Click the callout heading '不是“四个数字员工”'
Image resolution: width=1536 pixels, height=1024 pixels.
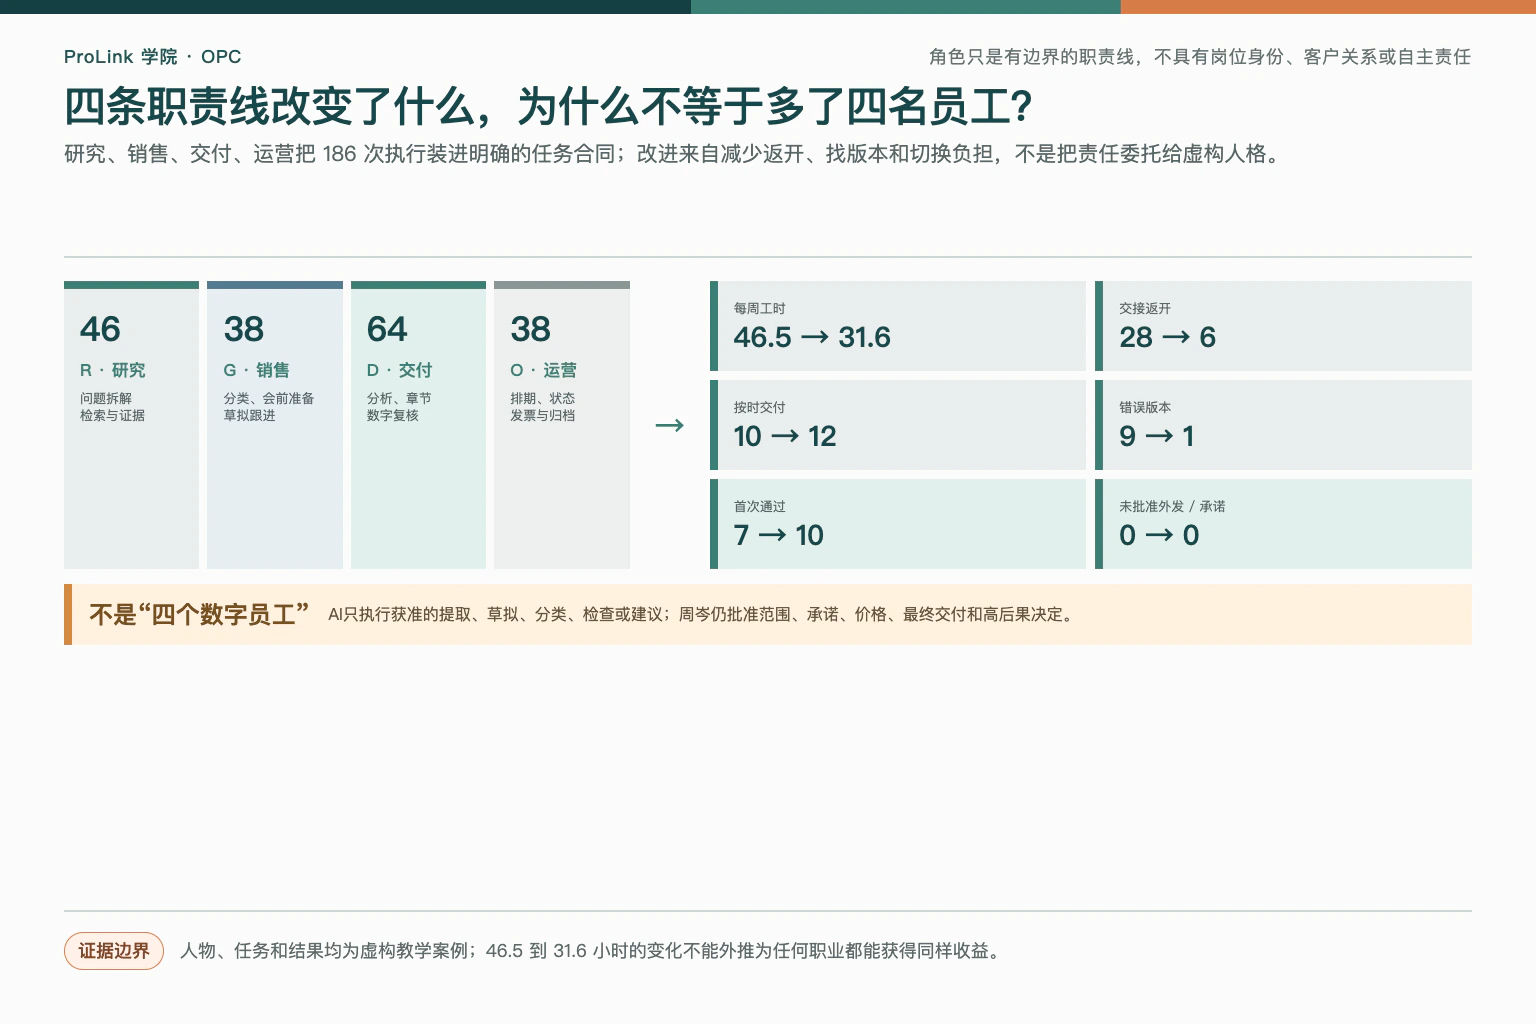click(199, 614)
